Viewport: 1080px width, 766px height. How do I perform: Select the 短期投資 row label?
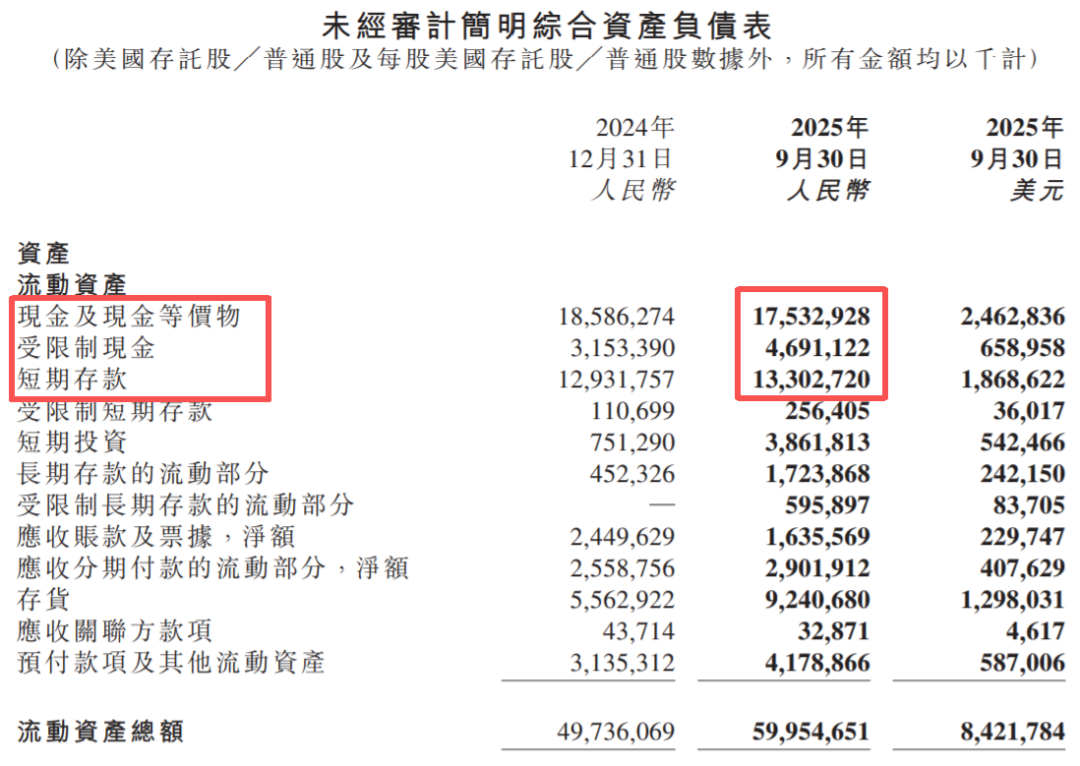point(72,442)
